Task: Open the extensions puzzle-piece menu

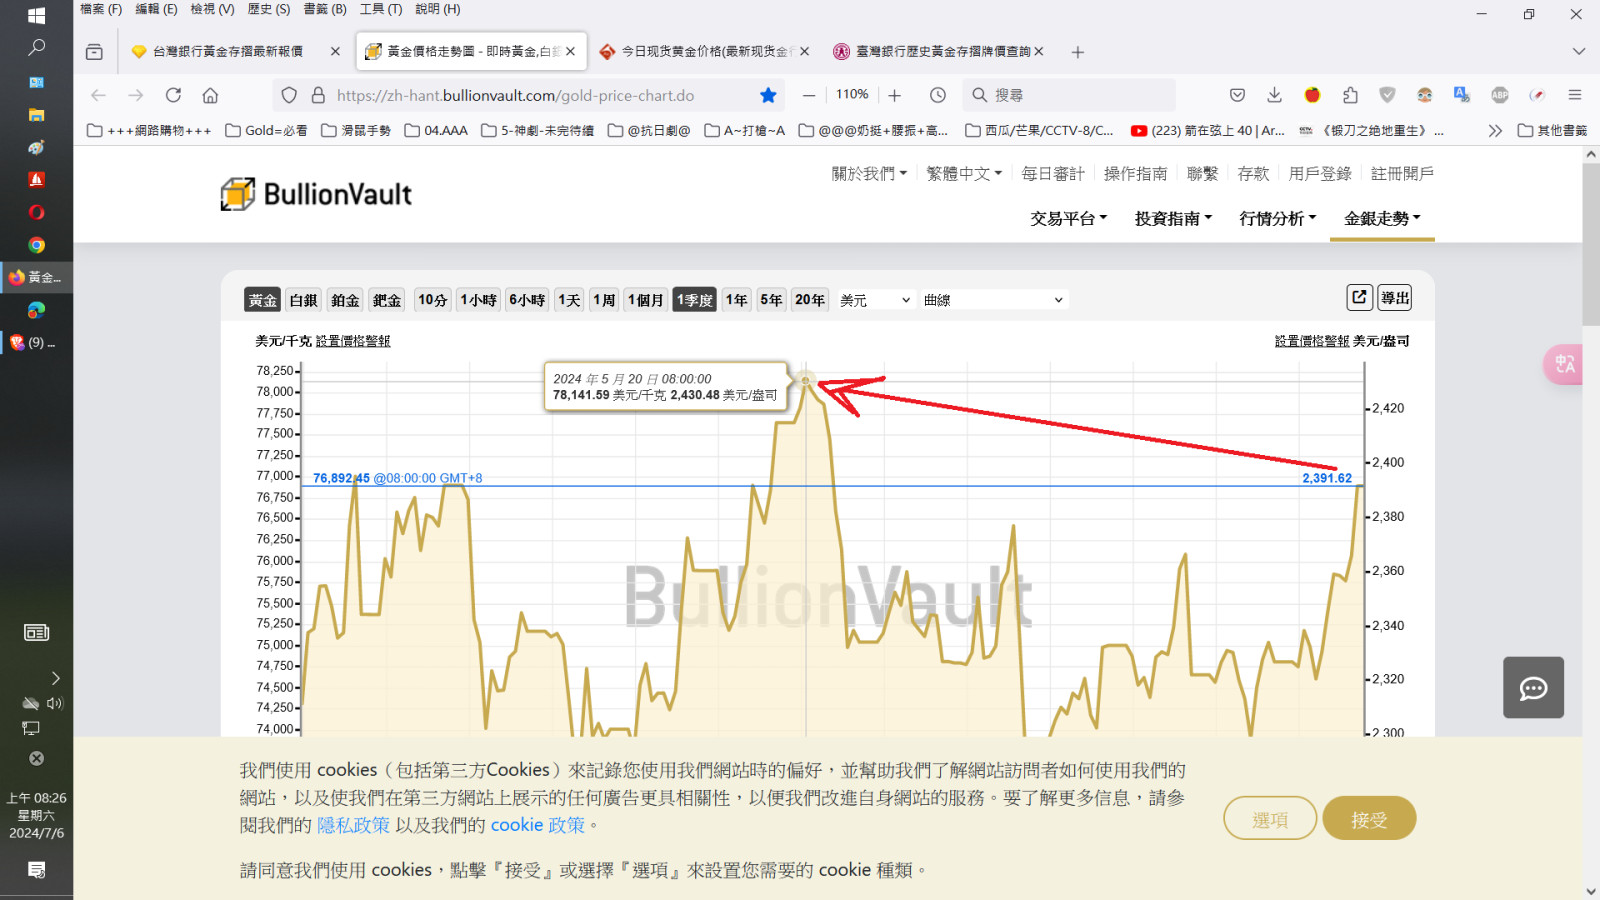Action: [x=1350, y=95]
